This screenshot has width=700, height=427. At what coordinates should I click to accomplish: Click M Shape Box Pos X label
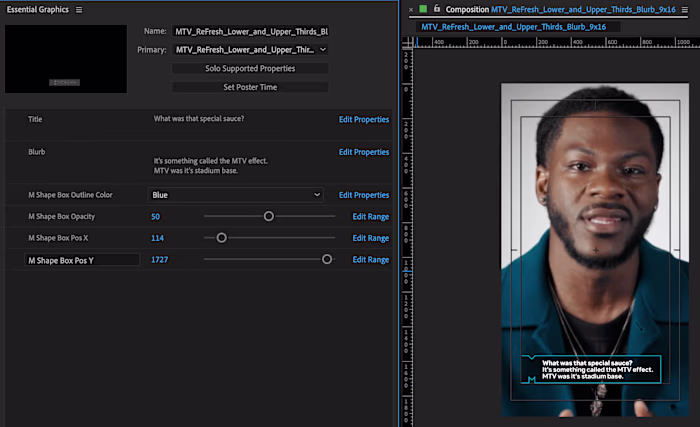58,238
